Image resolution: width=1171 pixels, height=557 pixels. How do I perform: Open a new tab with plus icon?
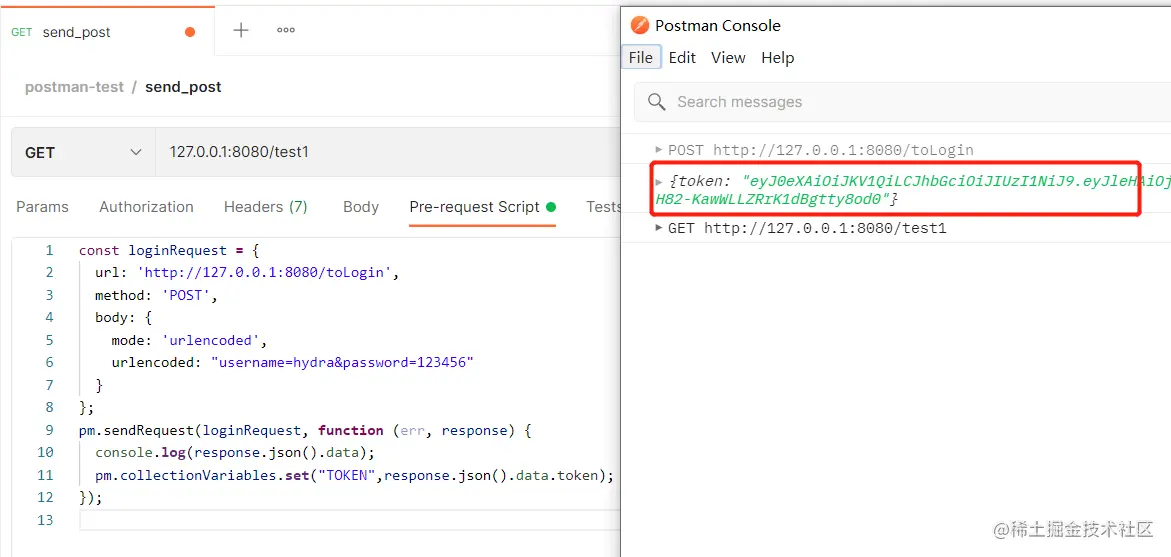click(x=240, y=31)
